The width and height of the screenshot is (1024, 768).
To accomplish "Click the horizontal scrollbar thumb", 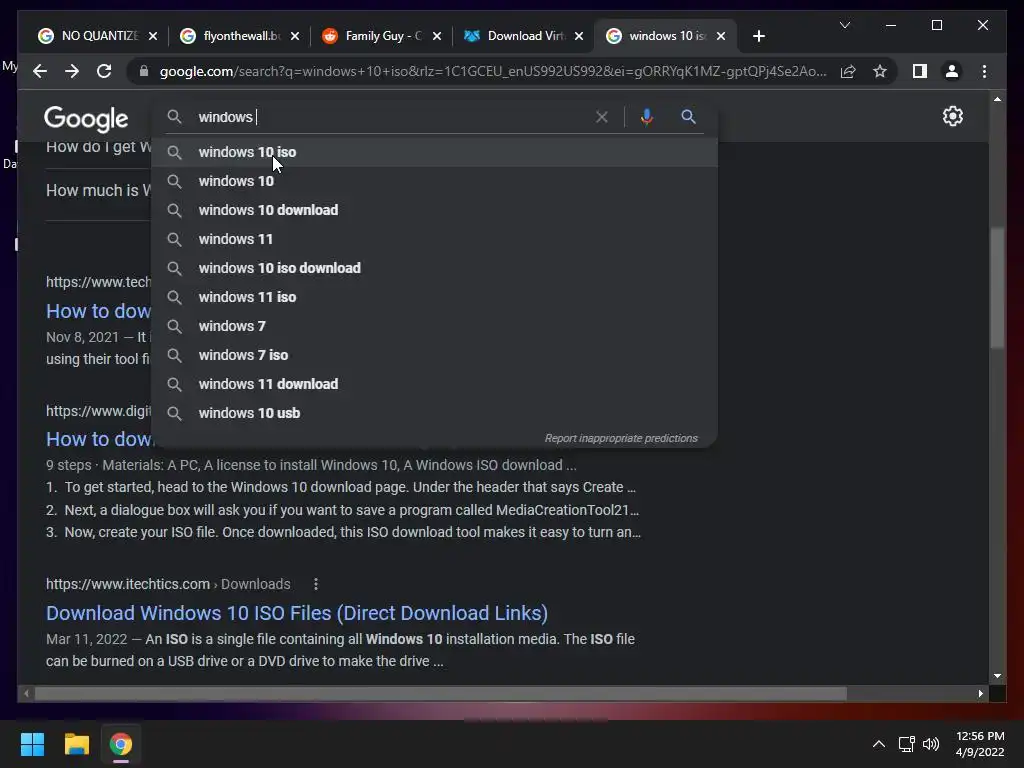I will coord(440,694).
